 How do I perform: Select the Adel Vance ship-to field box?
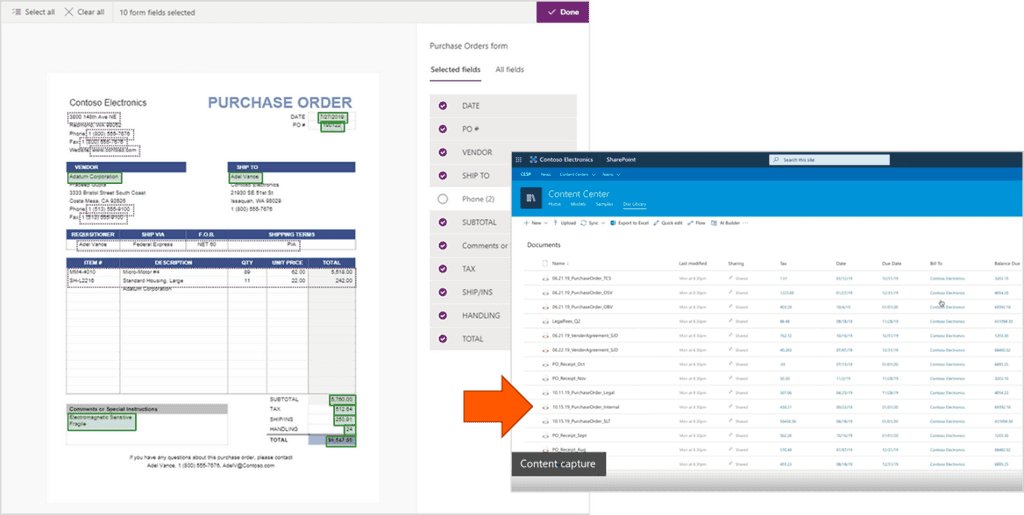click(x=245, y=177)
